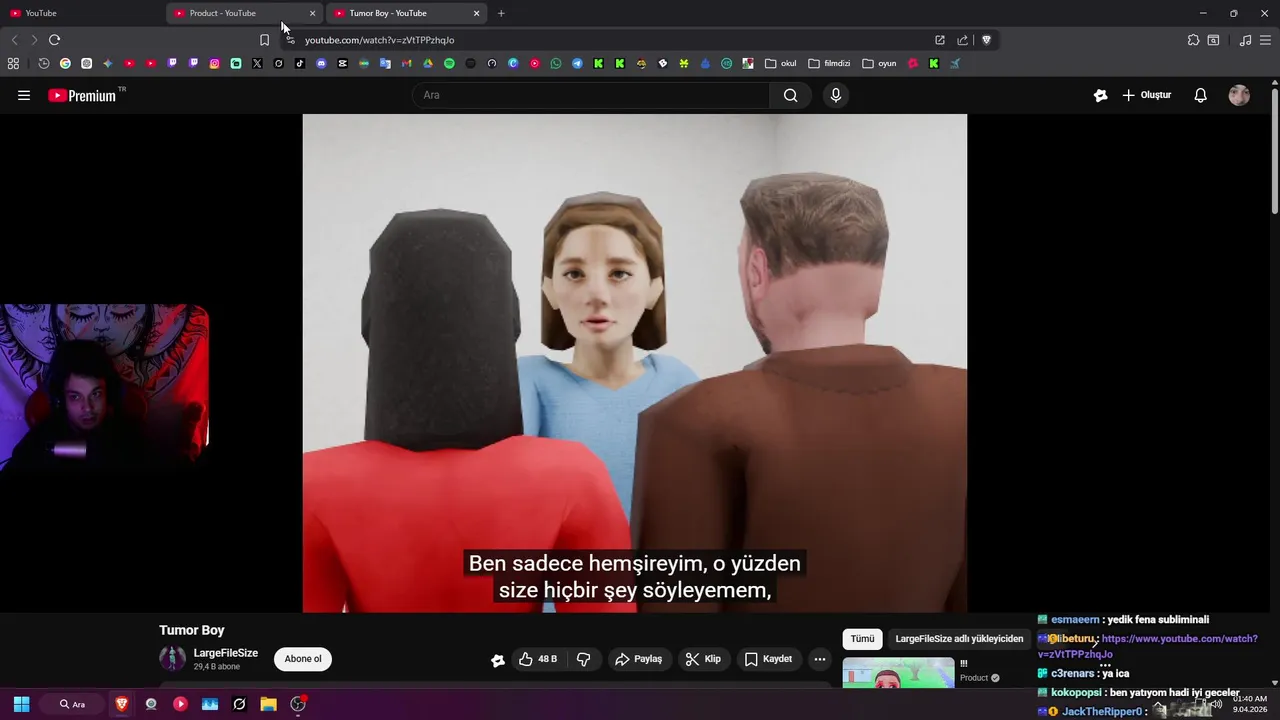Open the Product recommended video thumbnail
The width and height of the screenshot is (1280, 720).
(898, 673)
